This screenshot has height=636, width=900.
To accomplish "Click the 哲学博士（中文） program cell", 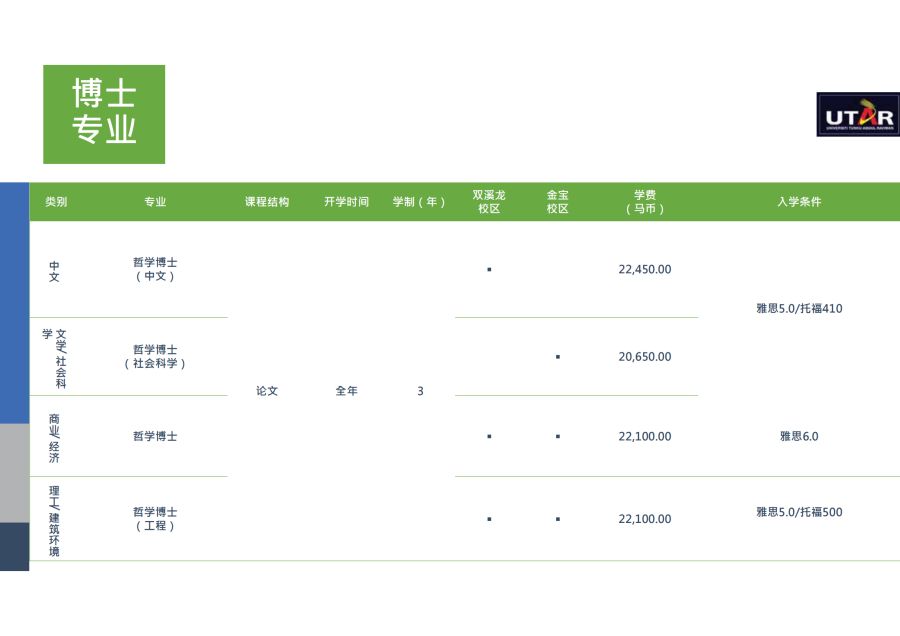I will [155, 269].
